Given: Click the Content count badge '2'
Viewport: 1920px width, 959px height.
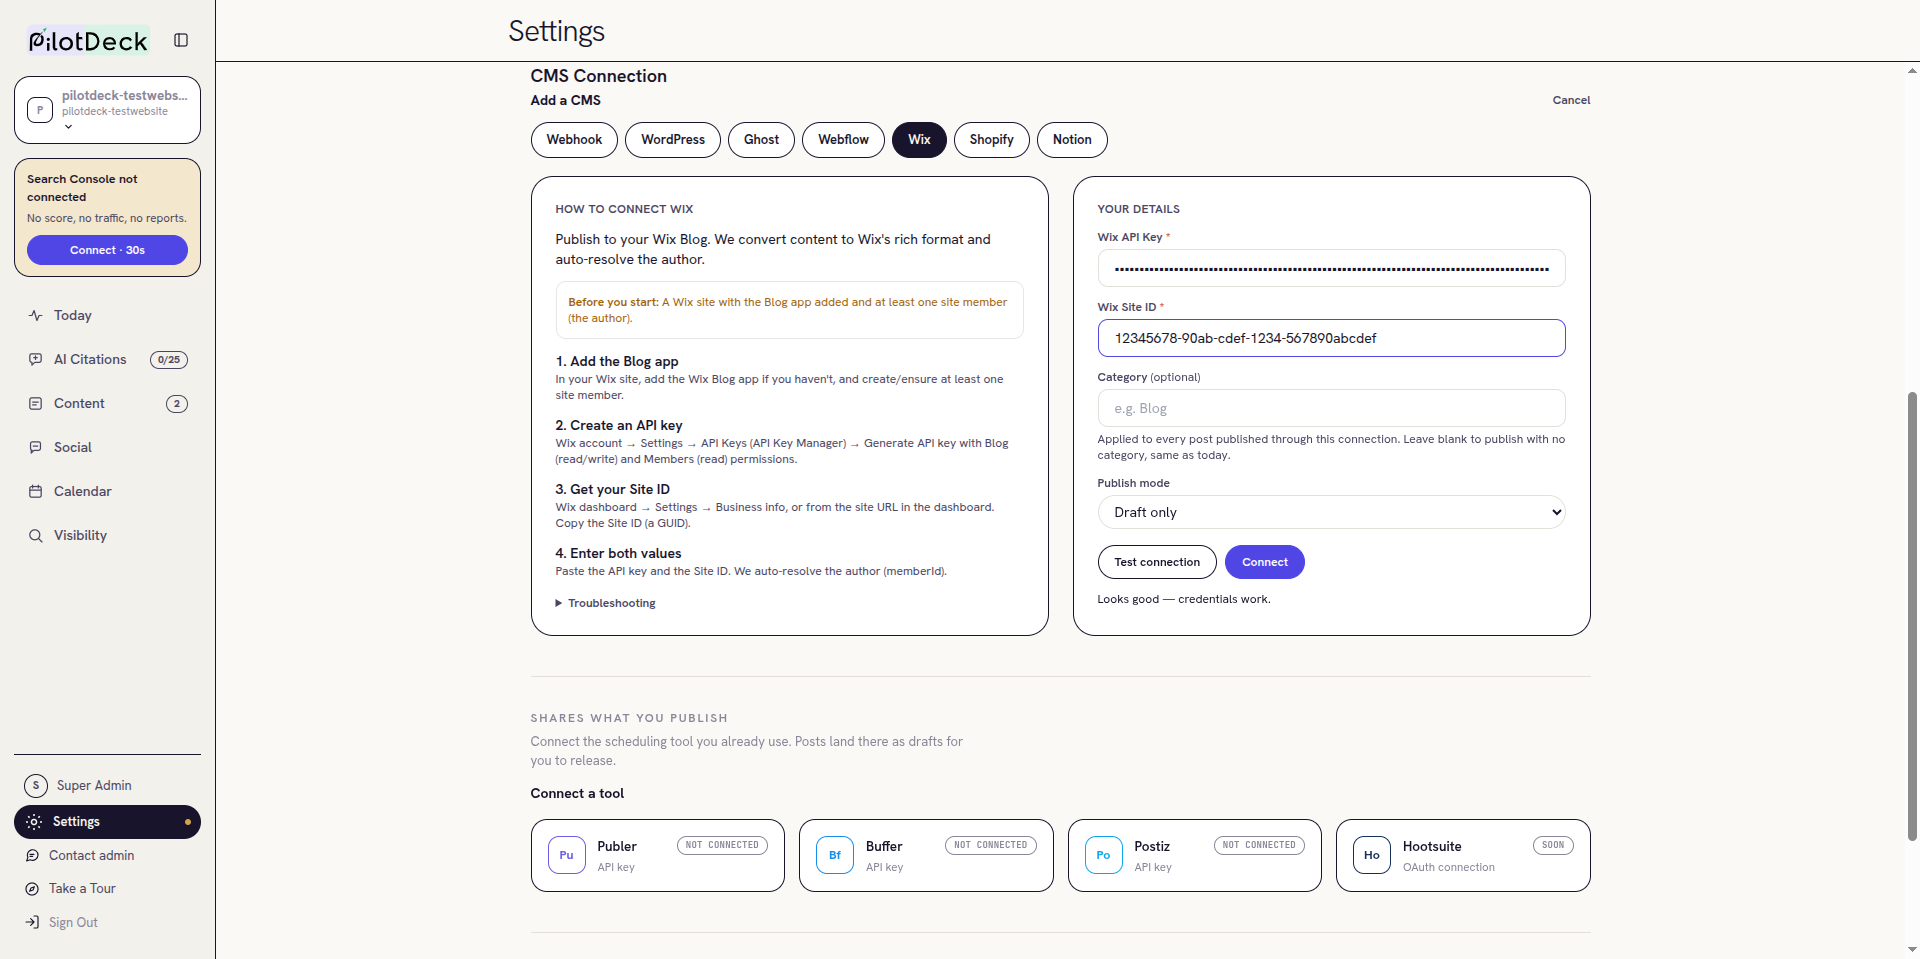Looking at the screenshot, I should [177, 404].
